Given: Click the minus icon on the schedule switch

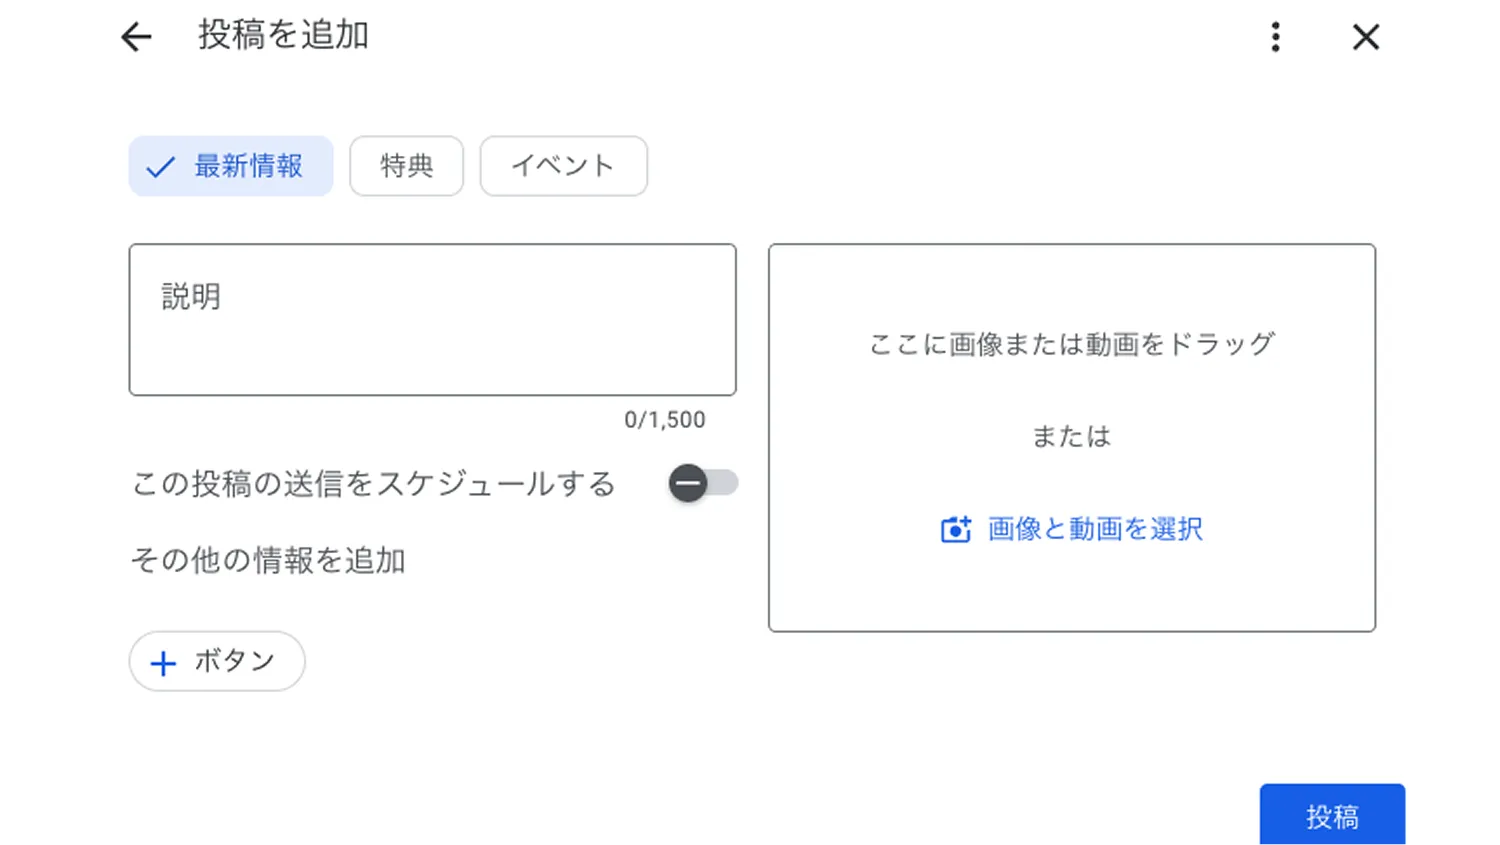Looking at the screenshot, I should coord(688,483).
